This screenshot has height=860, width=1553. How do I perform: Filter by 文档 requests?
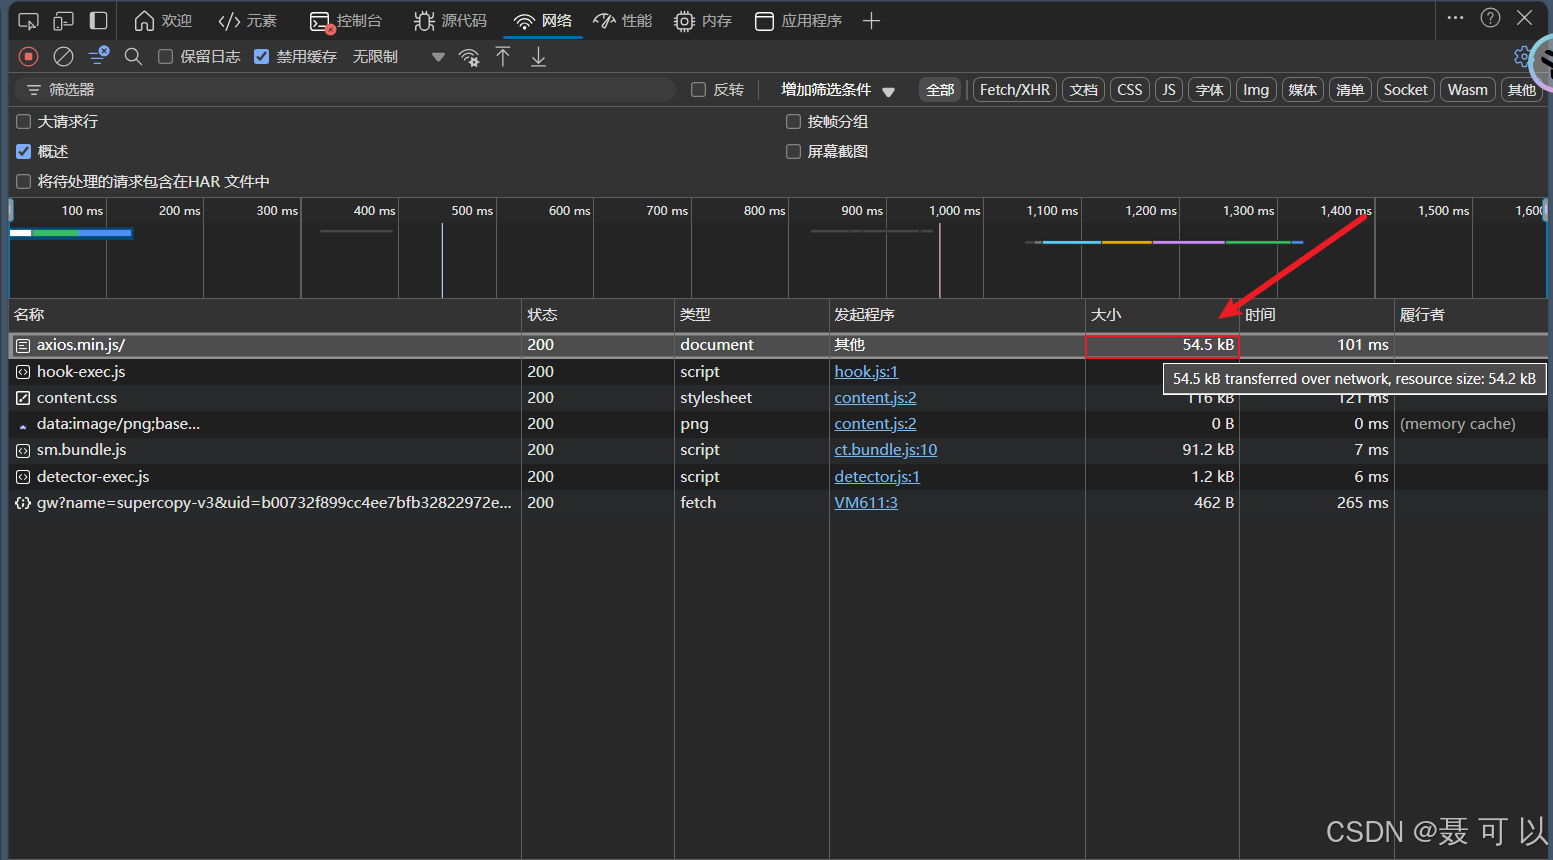point(1084,90)
